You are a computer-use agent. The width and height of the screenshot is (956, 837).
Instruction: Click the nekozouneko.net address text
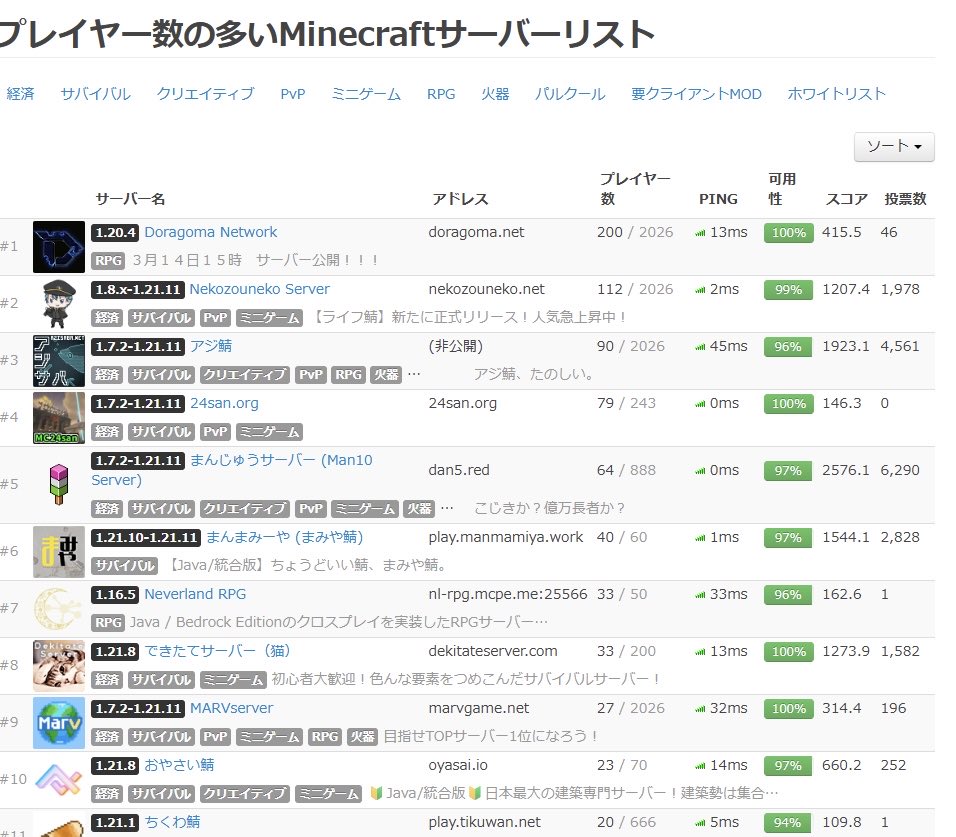[x=487, y=289]
